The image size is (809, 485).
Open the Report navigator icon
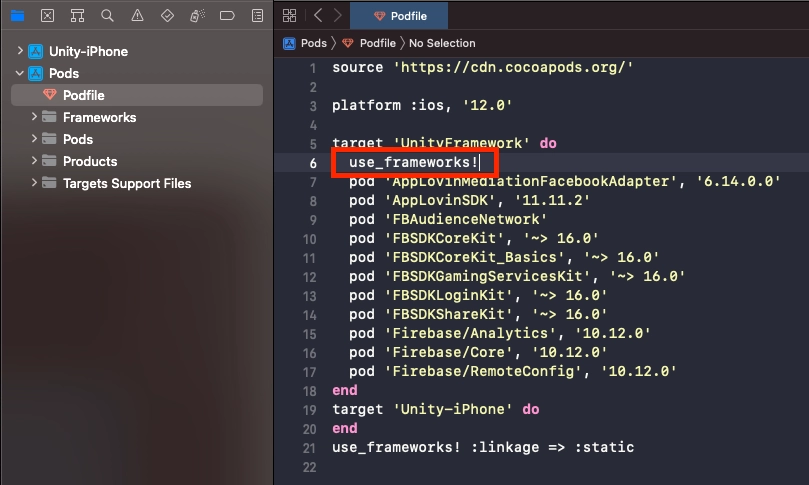pyautogui.click(x=257, y=15)
